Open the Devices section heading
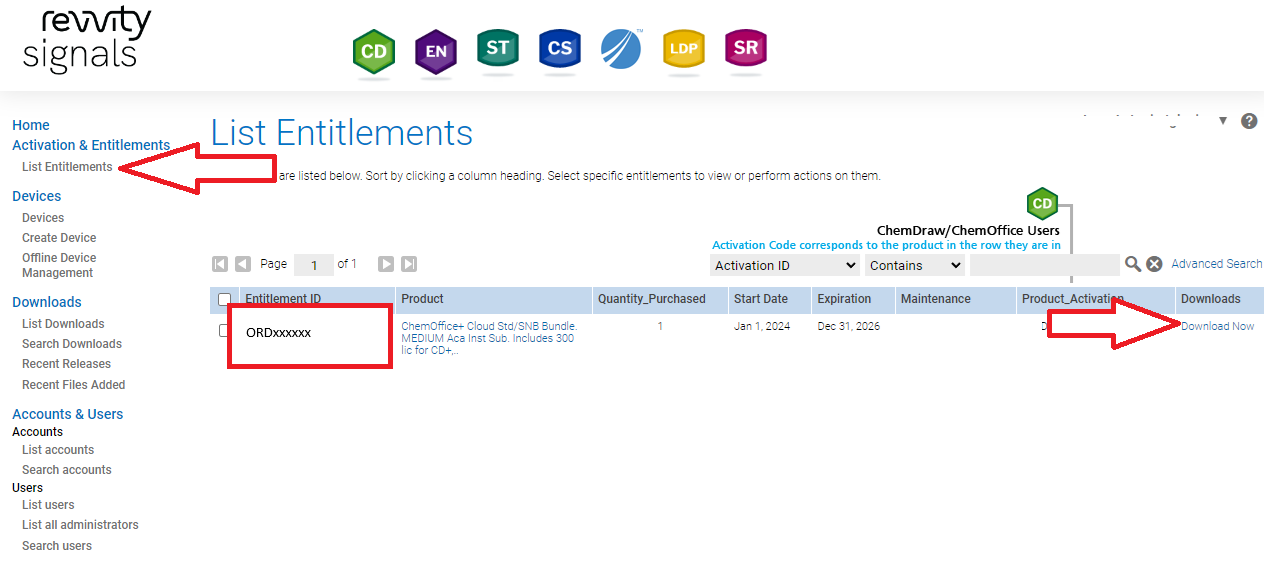The width and height of the screenshot is (1264, 575). pyautogui.click(x=37, y=196)
